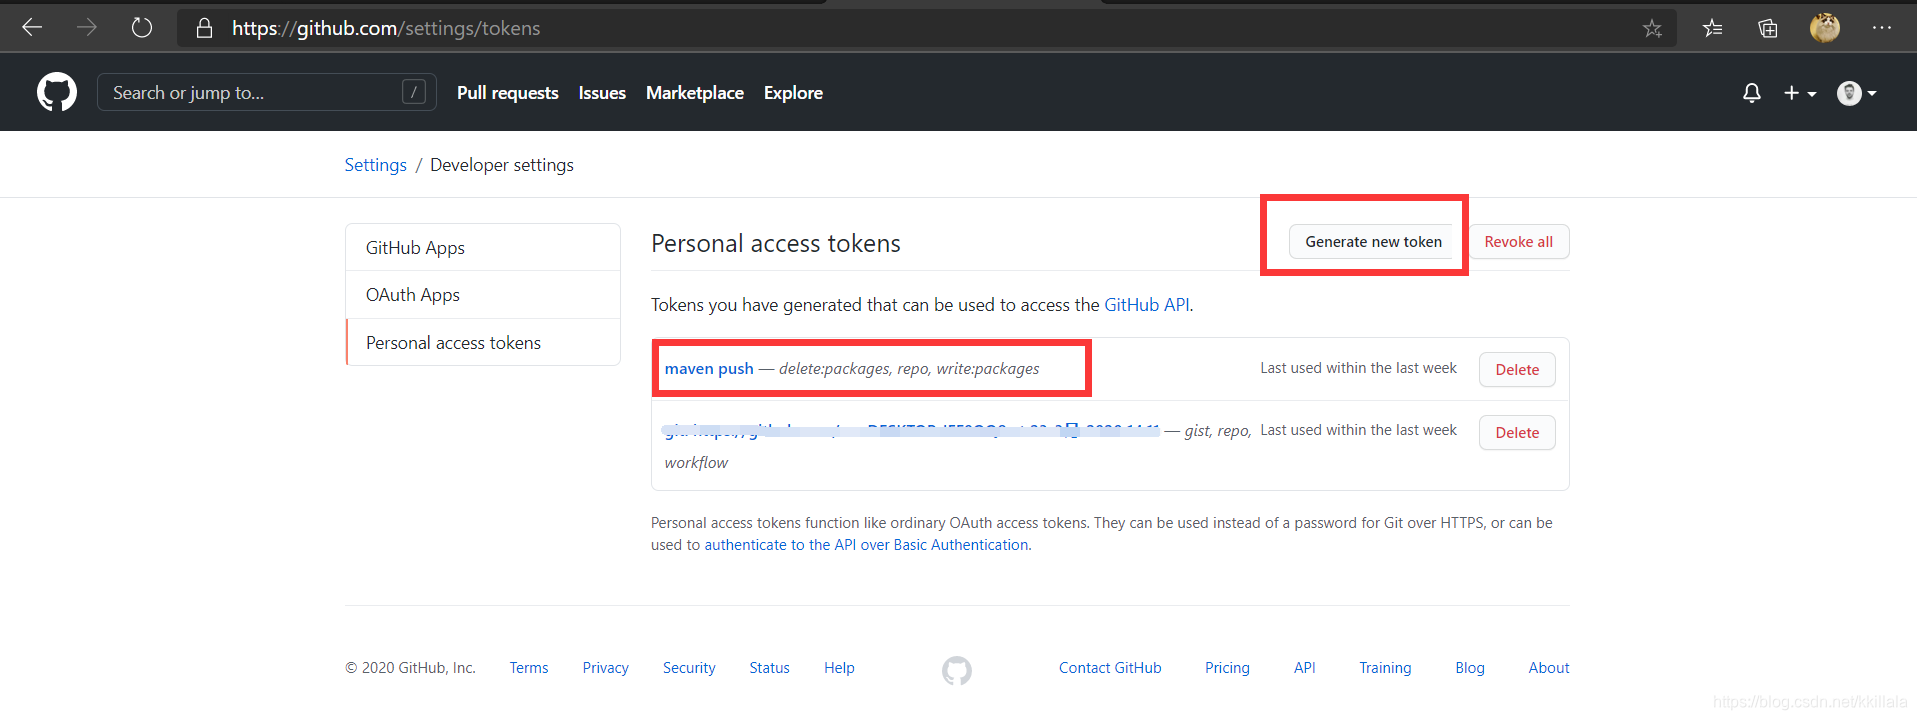1917x720 pixels.
Task: Open the user avatar dropdown menu
Action: (1857, 93)
